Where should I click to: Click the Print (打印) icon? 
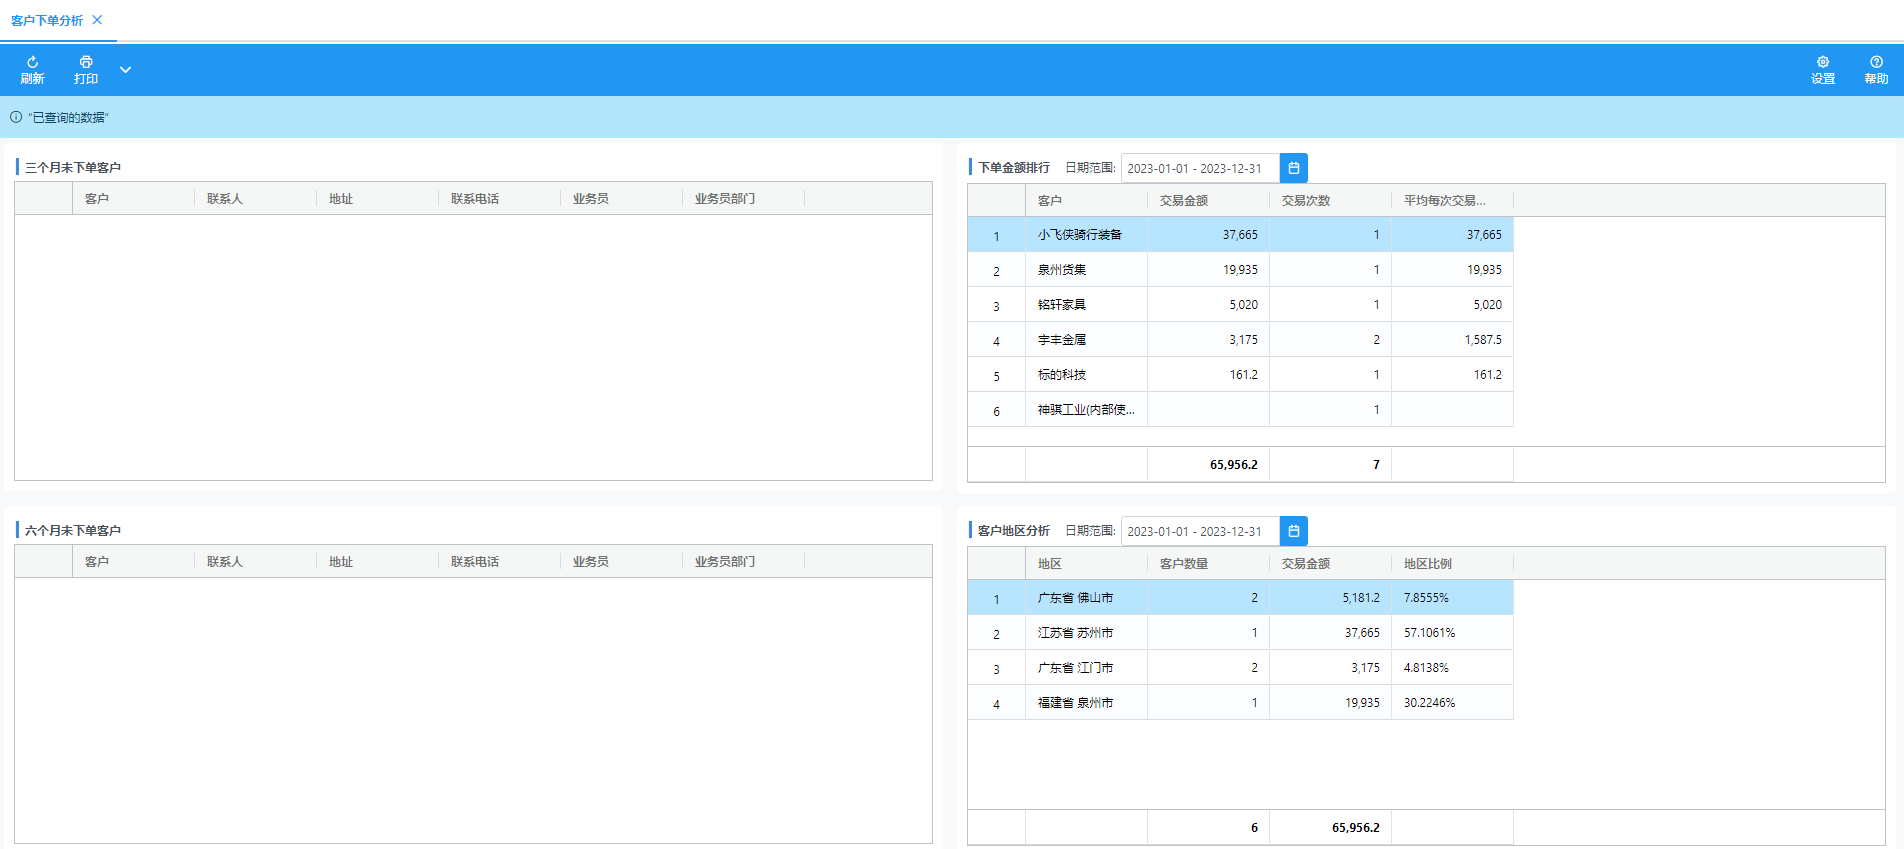86,63
